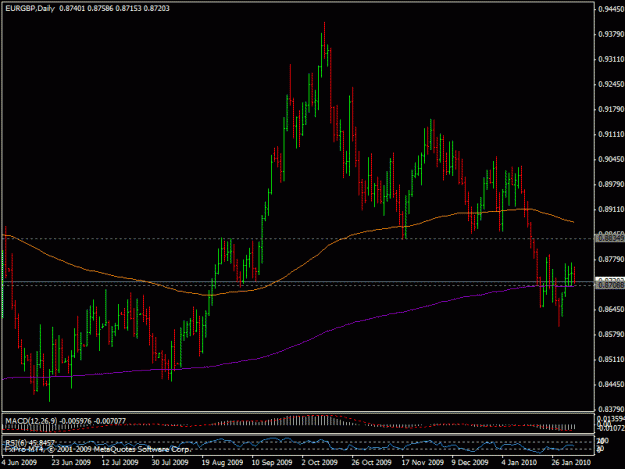Click the 10 Sep 2009 date label
The height and width of the screenshot is (469, 625).
pyautogui.click(x=272, y=462)
